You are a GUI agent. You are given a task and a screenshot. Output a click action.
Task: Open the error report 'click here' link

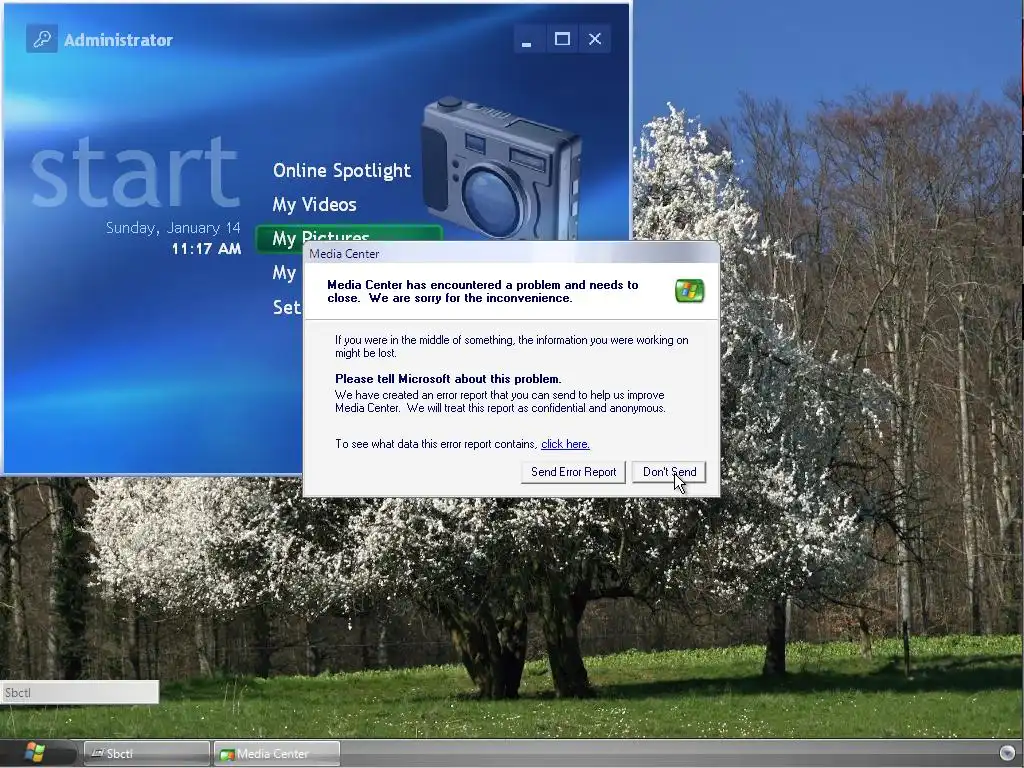click(x=565, y=444)
